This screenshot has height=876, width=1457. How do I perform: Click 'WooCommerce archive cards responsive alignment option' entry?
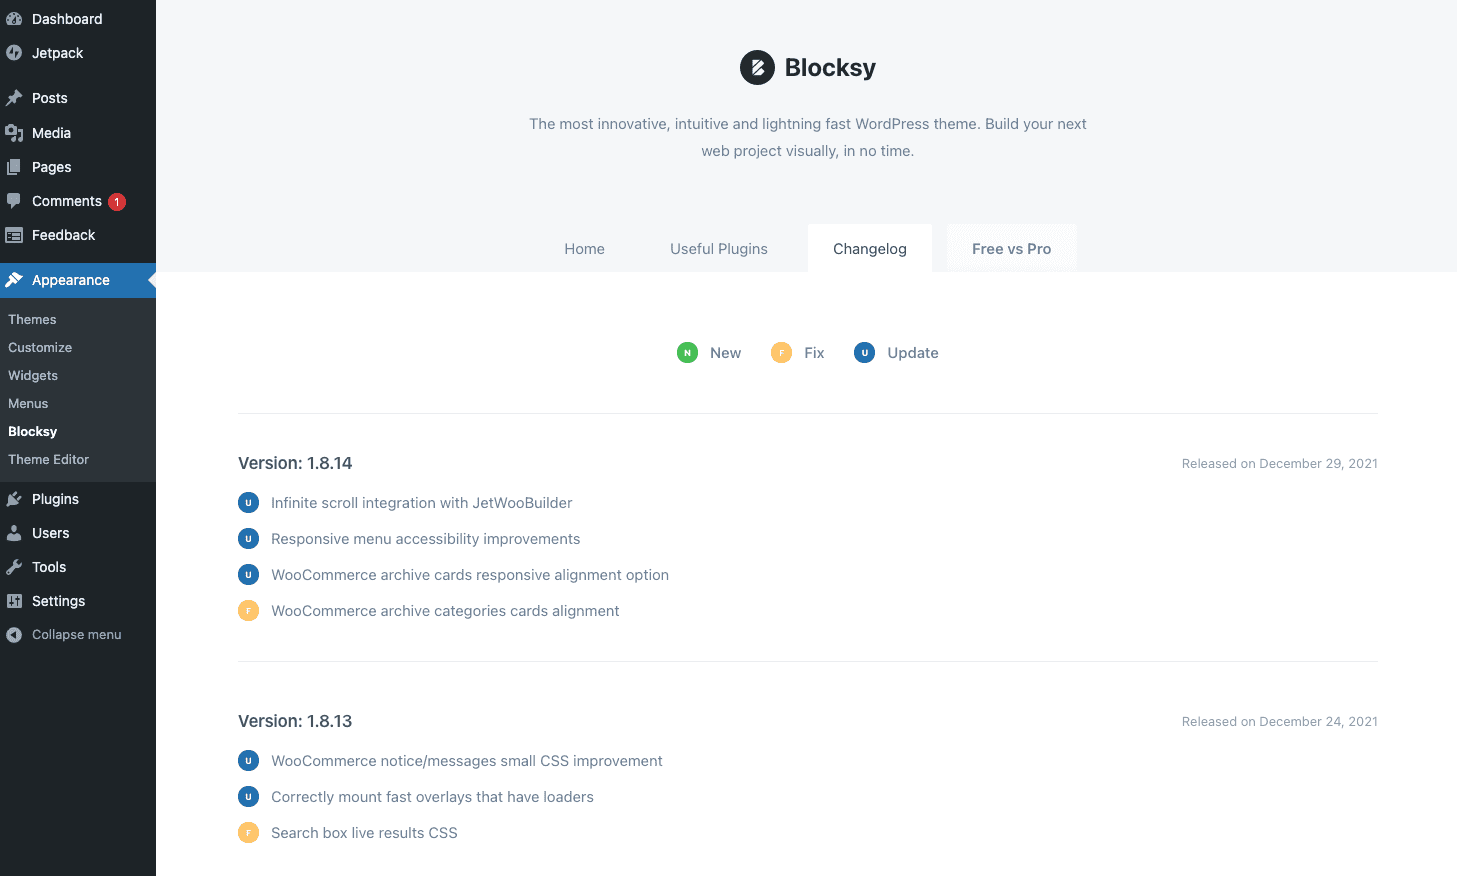pyautogui.click(x=470, y=575)
